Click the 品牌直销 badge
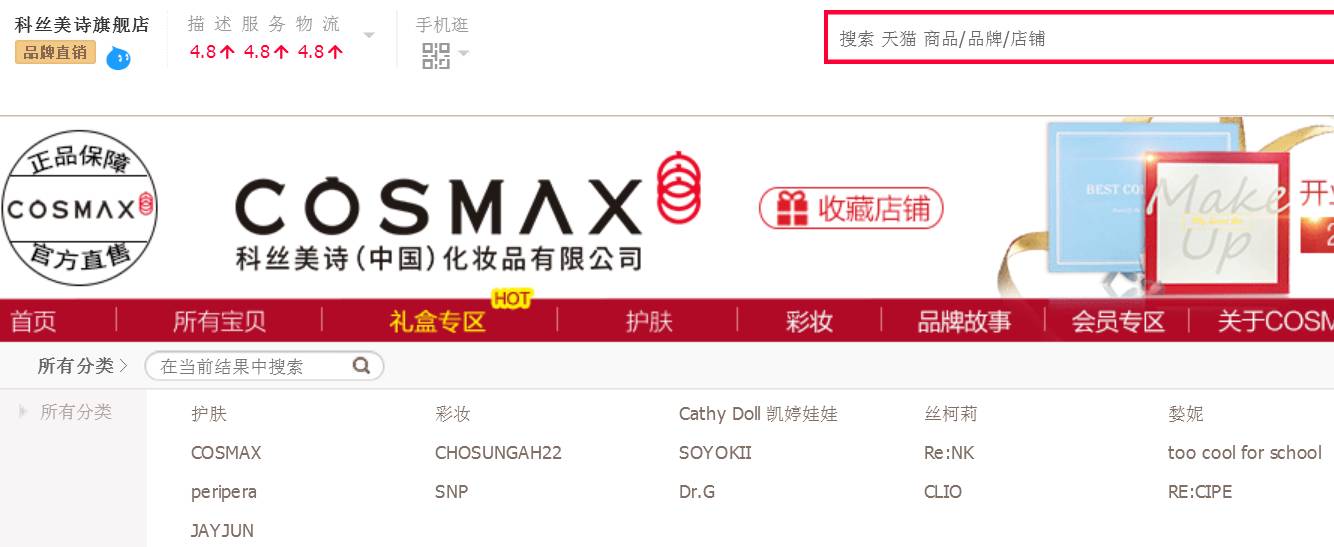1334x547 pixels. pyautogui.click(x=55, y=52)
